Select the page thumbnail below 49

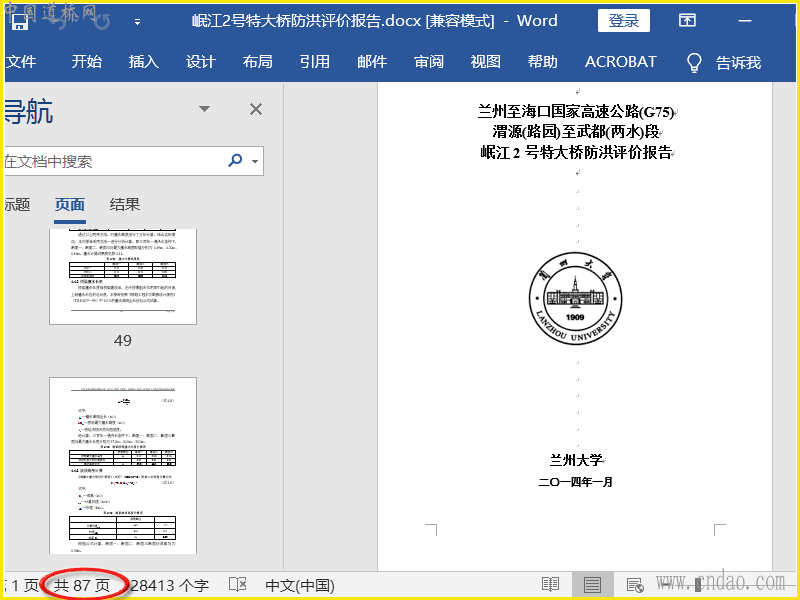point(123,465)
